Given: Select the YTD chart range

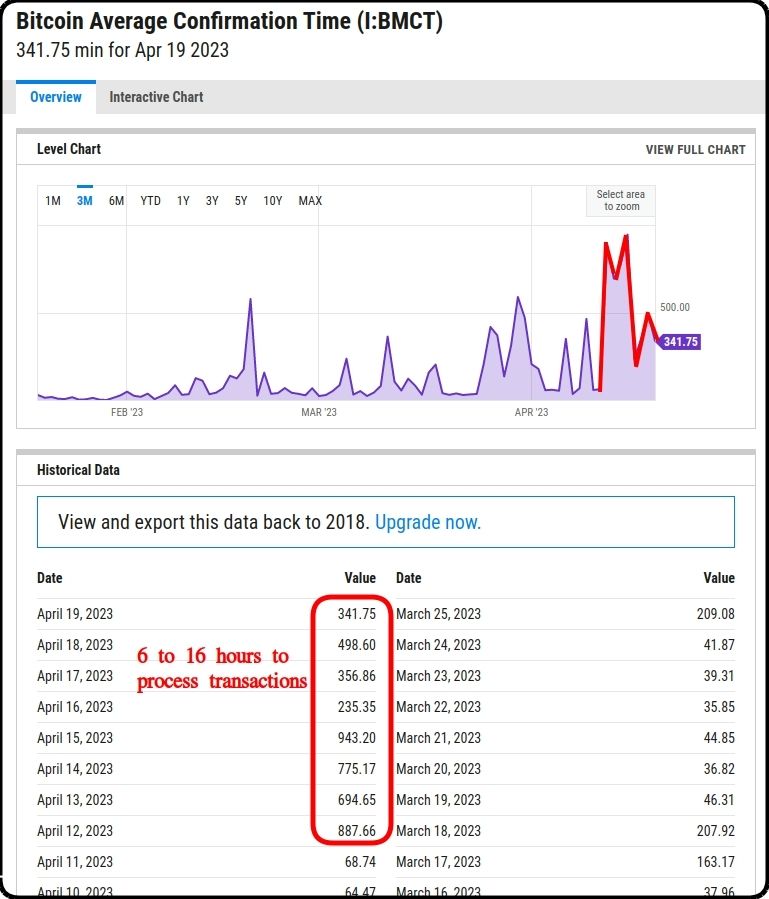Looking at the screenshot, I should tap(150, 201).
